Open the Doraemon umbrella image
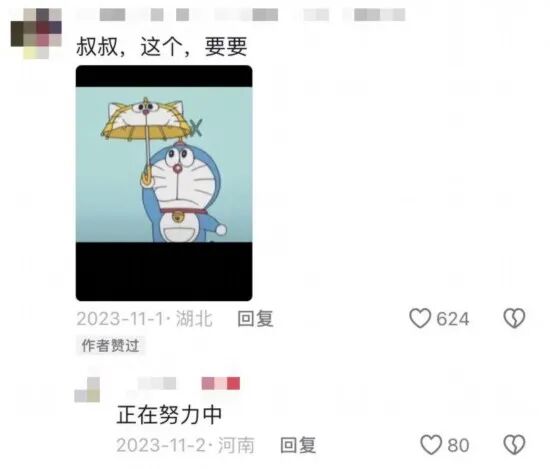Image resolution: width=550 pixels, height=469 pixels. [164, 183]
